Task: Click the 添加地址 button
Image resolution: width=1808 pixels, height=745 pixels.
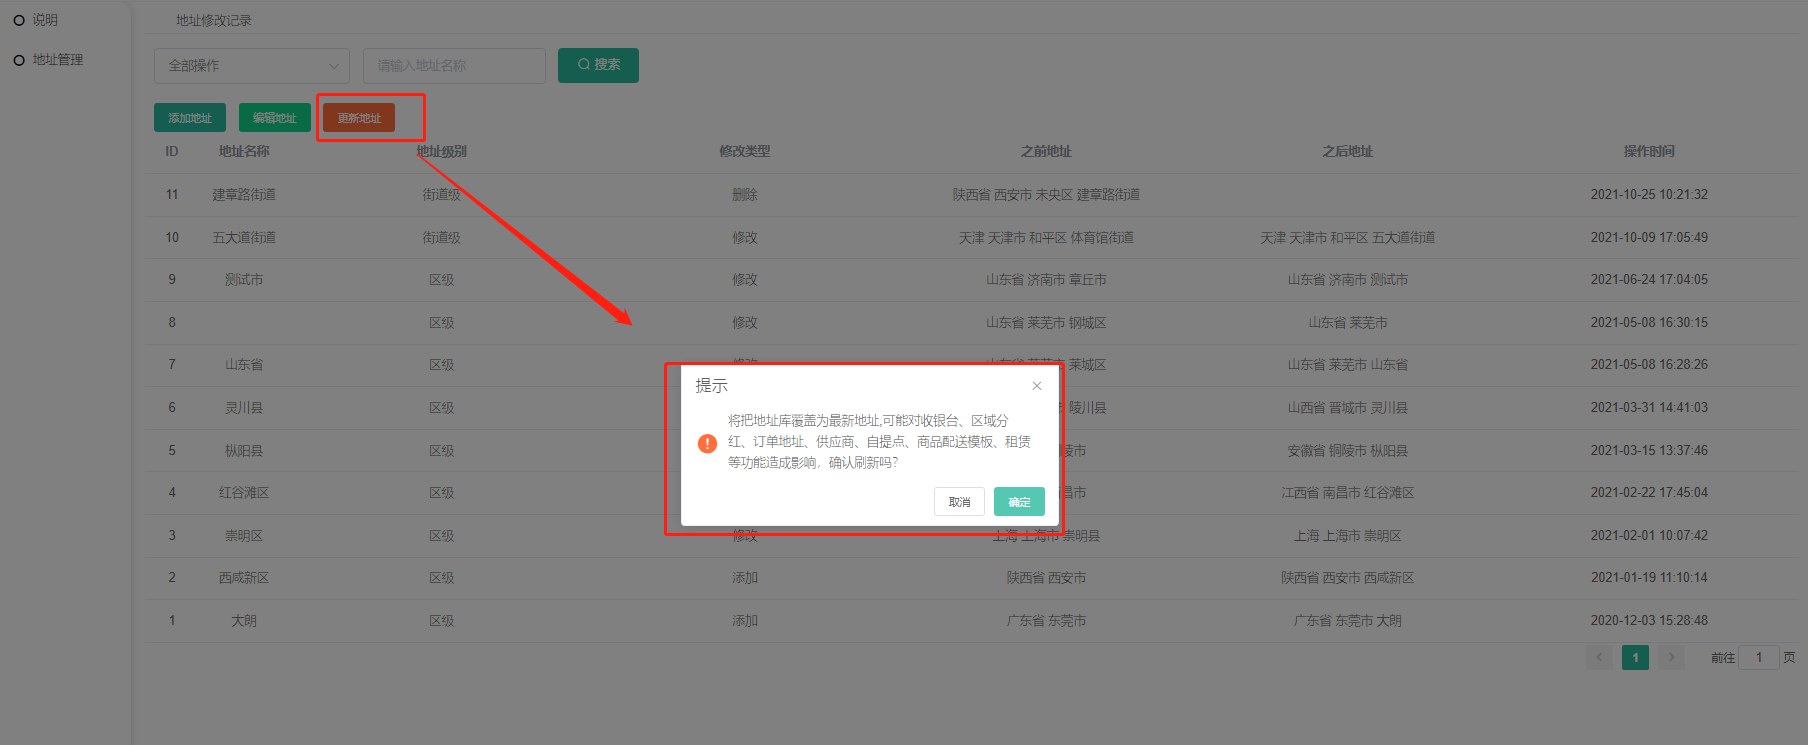Action: (190, 118)
